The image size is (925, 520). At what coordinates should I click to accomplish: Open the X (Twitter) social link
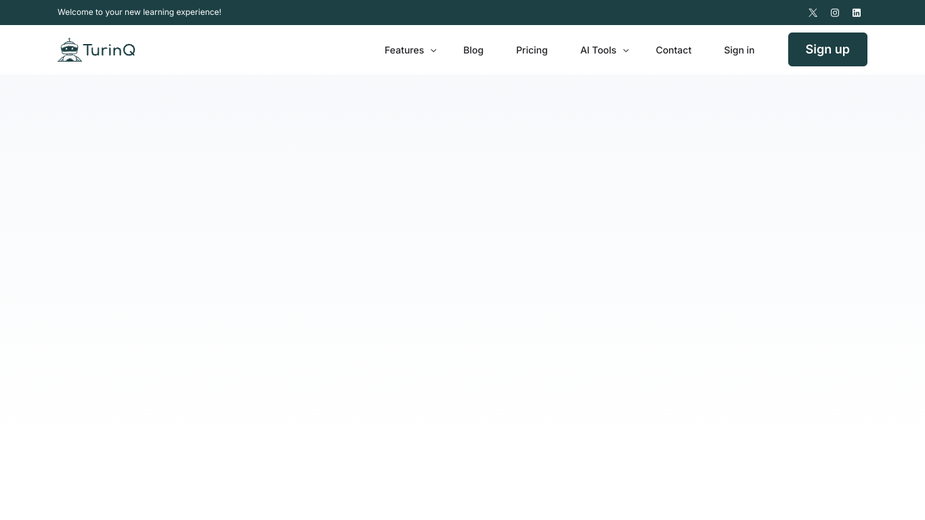click(812, 12)
